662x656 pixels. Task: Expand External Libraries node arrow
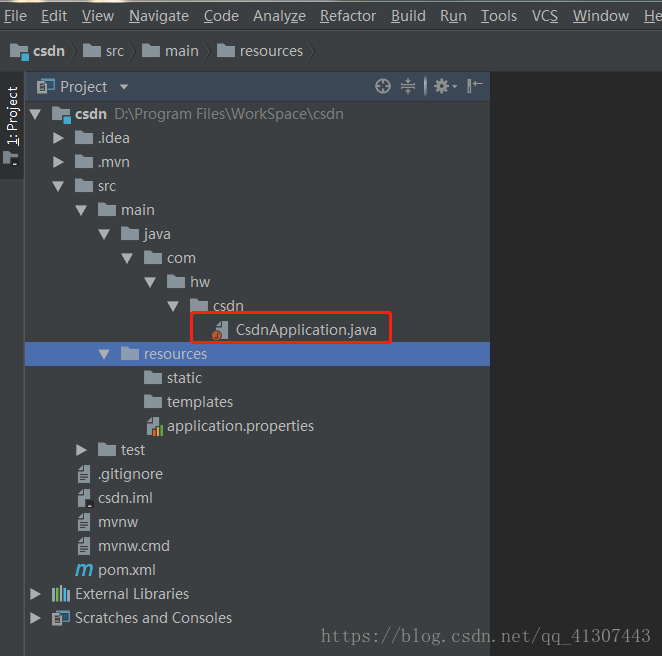(x=35, y=594)
